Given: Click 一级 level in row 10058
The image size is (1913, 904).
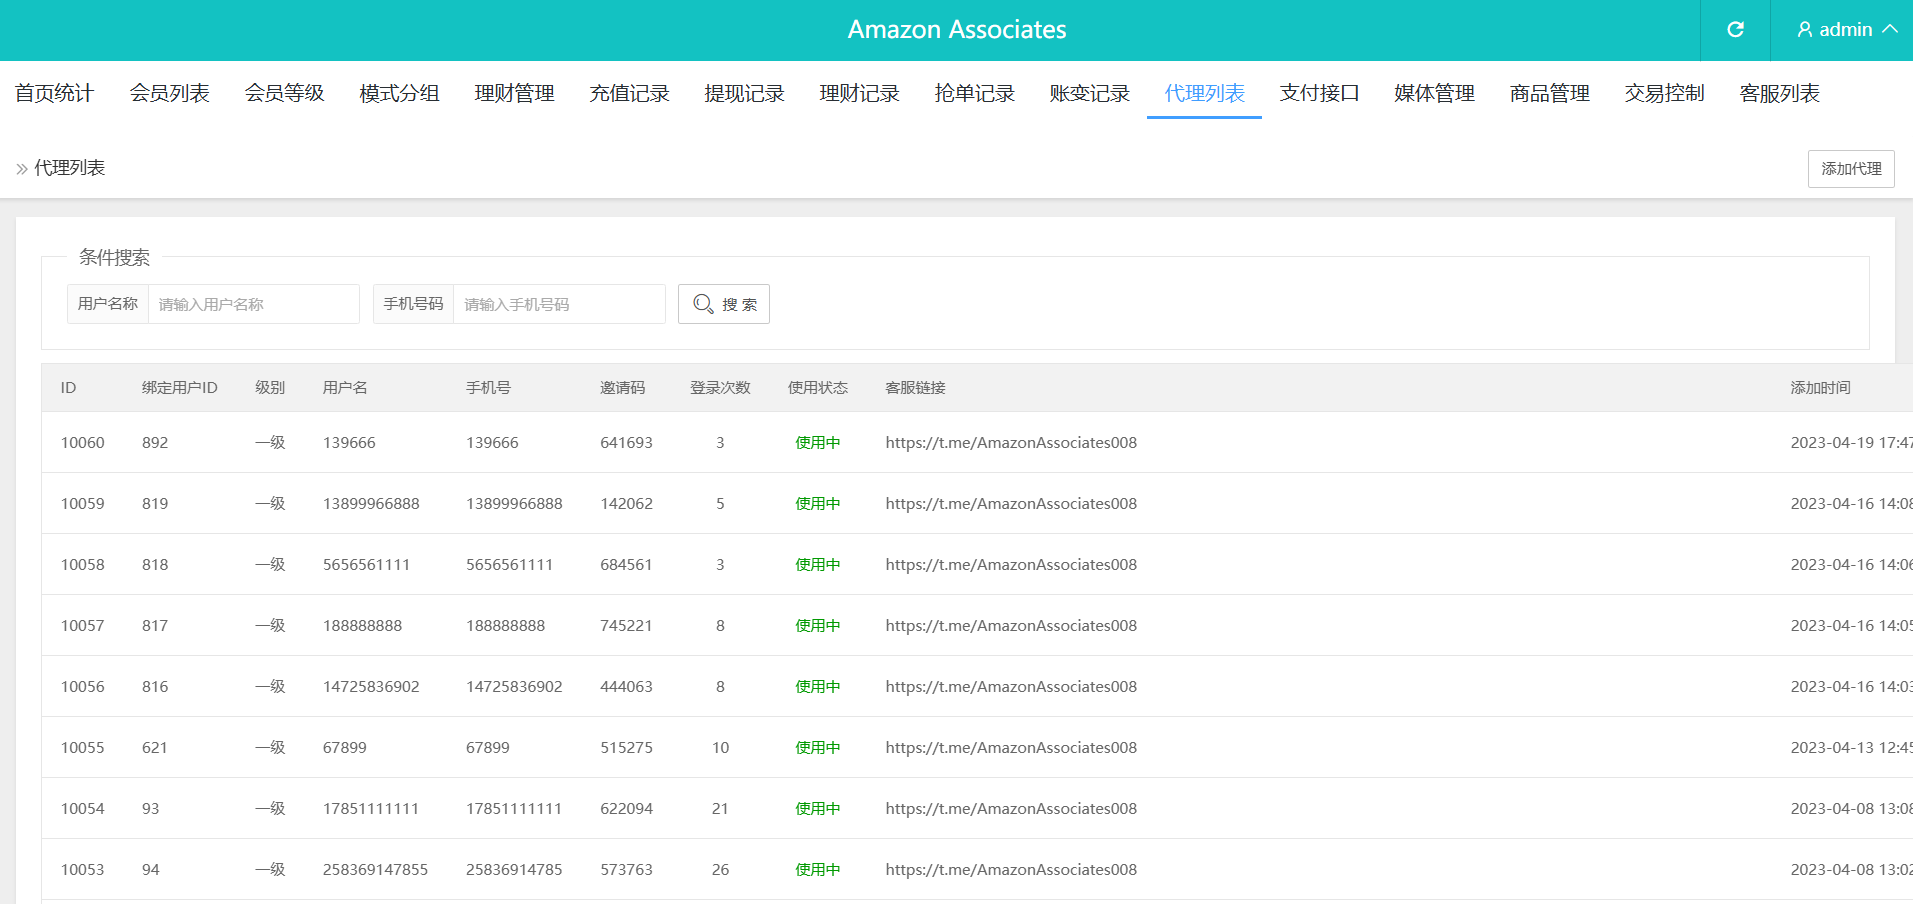Looking at the screenshot, I should (270, 564).
